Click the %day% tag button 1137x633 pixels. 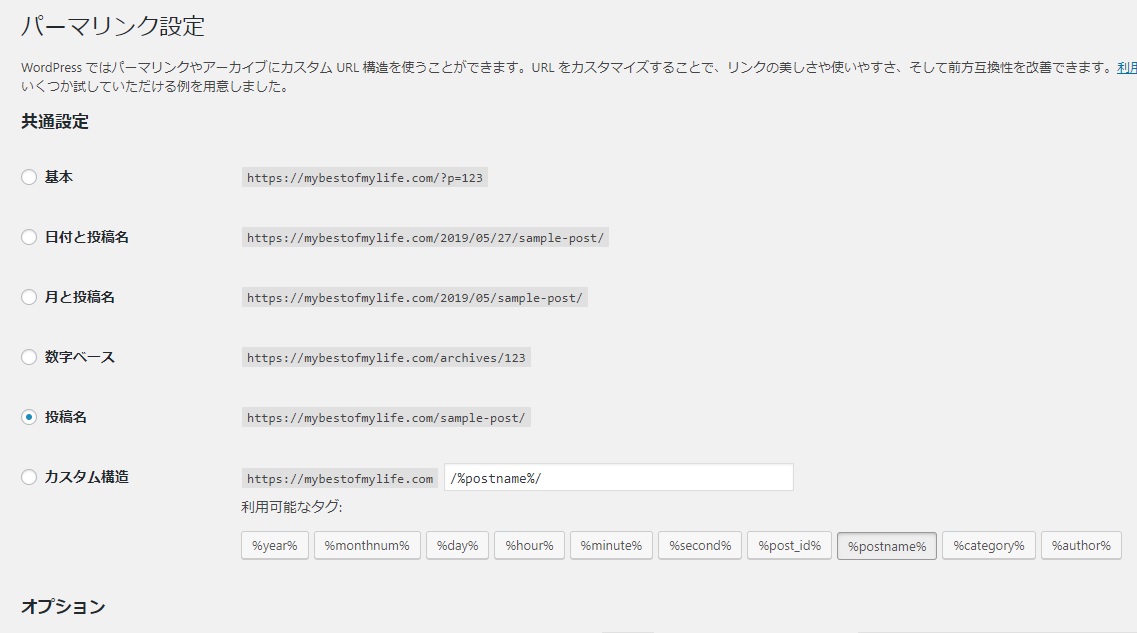(x=458, y=545)
